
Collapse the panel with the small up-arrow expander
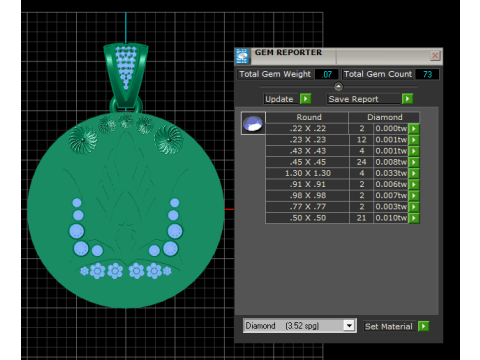(338, 87)
